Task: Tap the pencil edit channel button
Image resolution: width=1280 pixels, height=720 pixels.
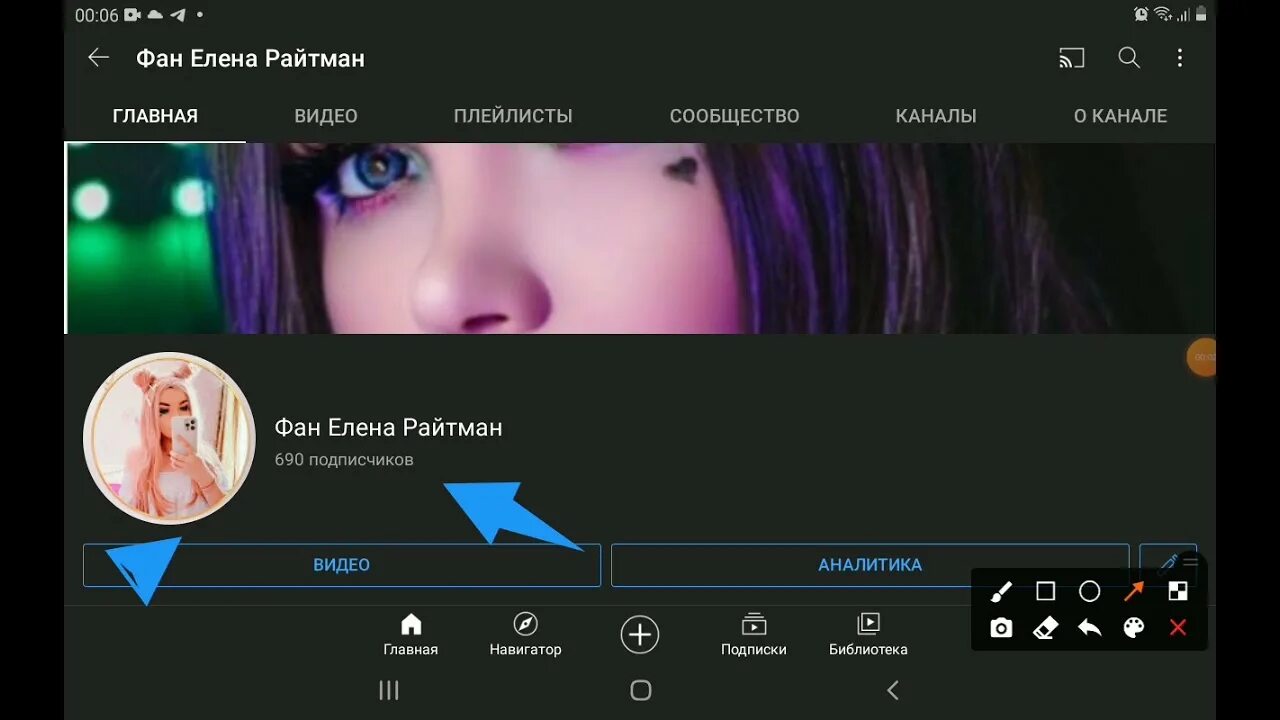Action: pos(1168,563)
